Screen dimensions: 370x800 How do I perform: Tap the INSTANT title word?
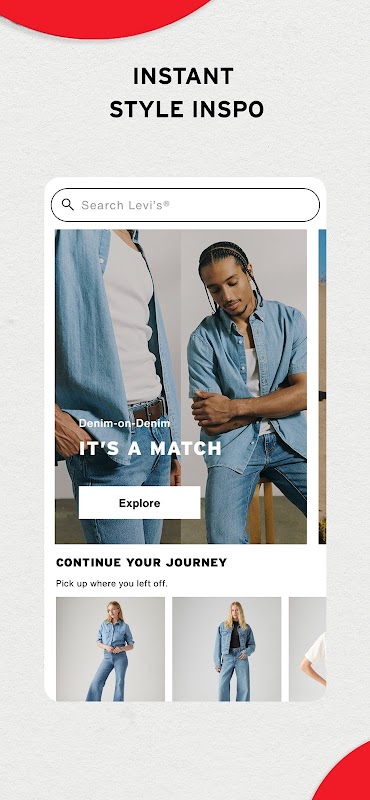pyautogui.click(x=183, y=77)
